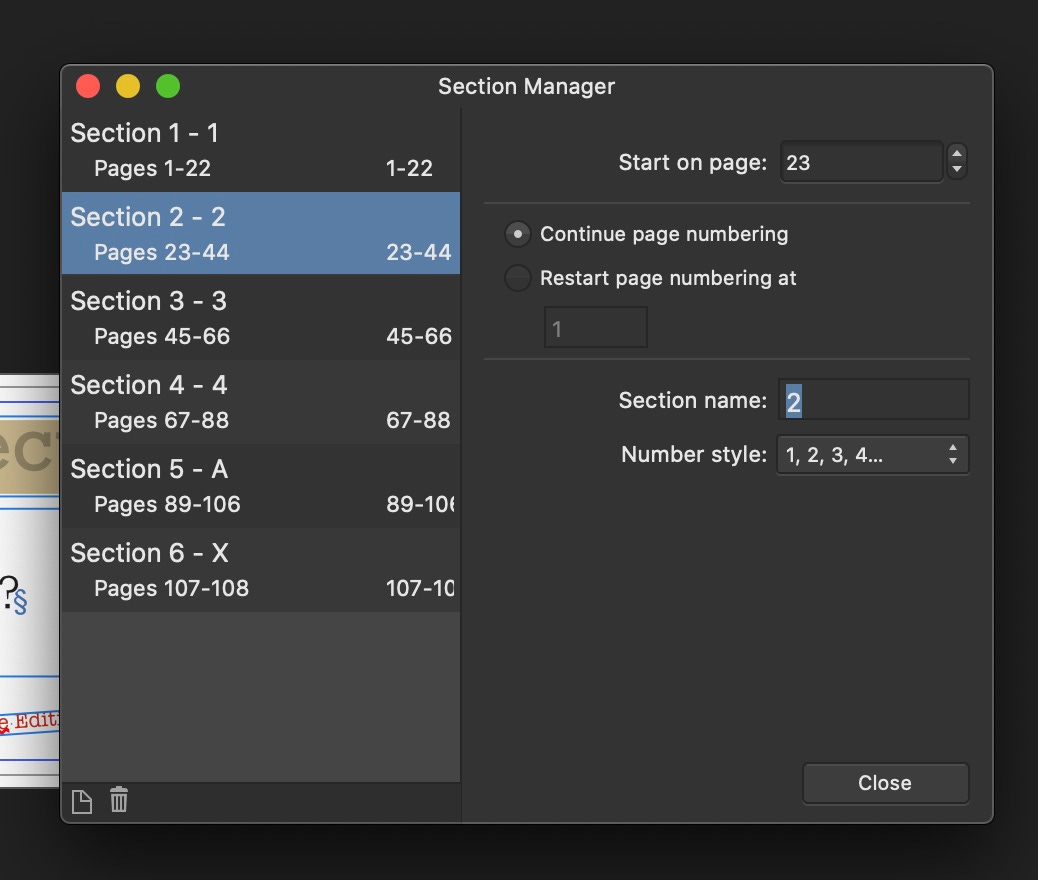This screenshot has height=880, width=1038.
Task: Select Section 2 - 2 in list
Action: coord(260,234)
